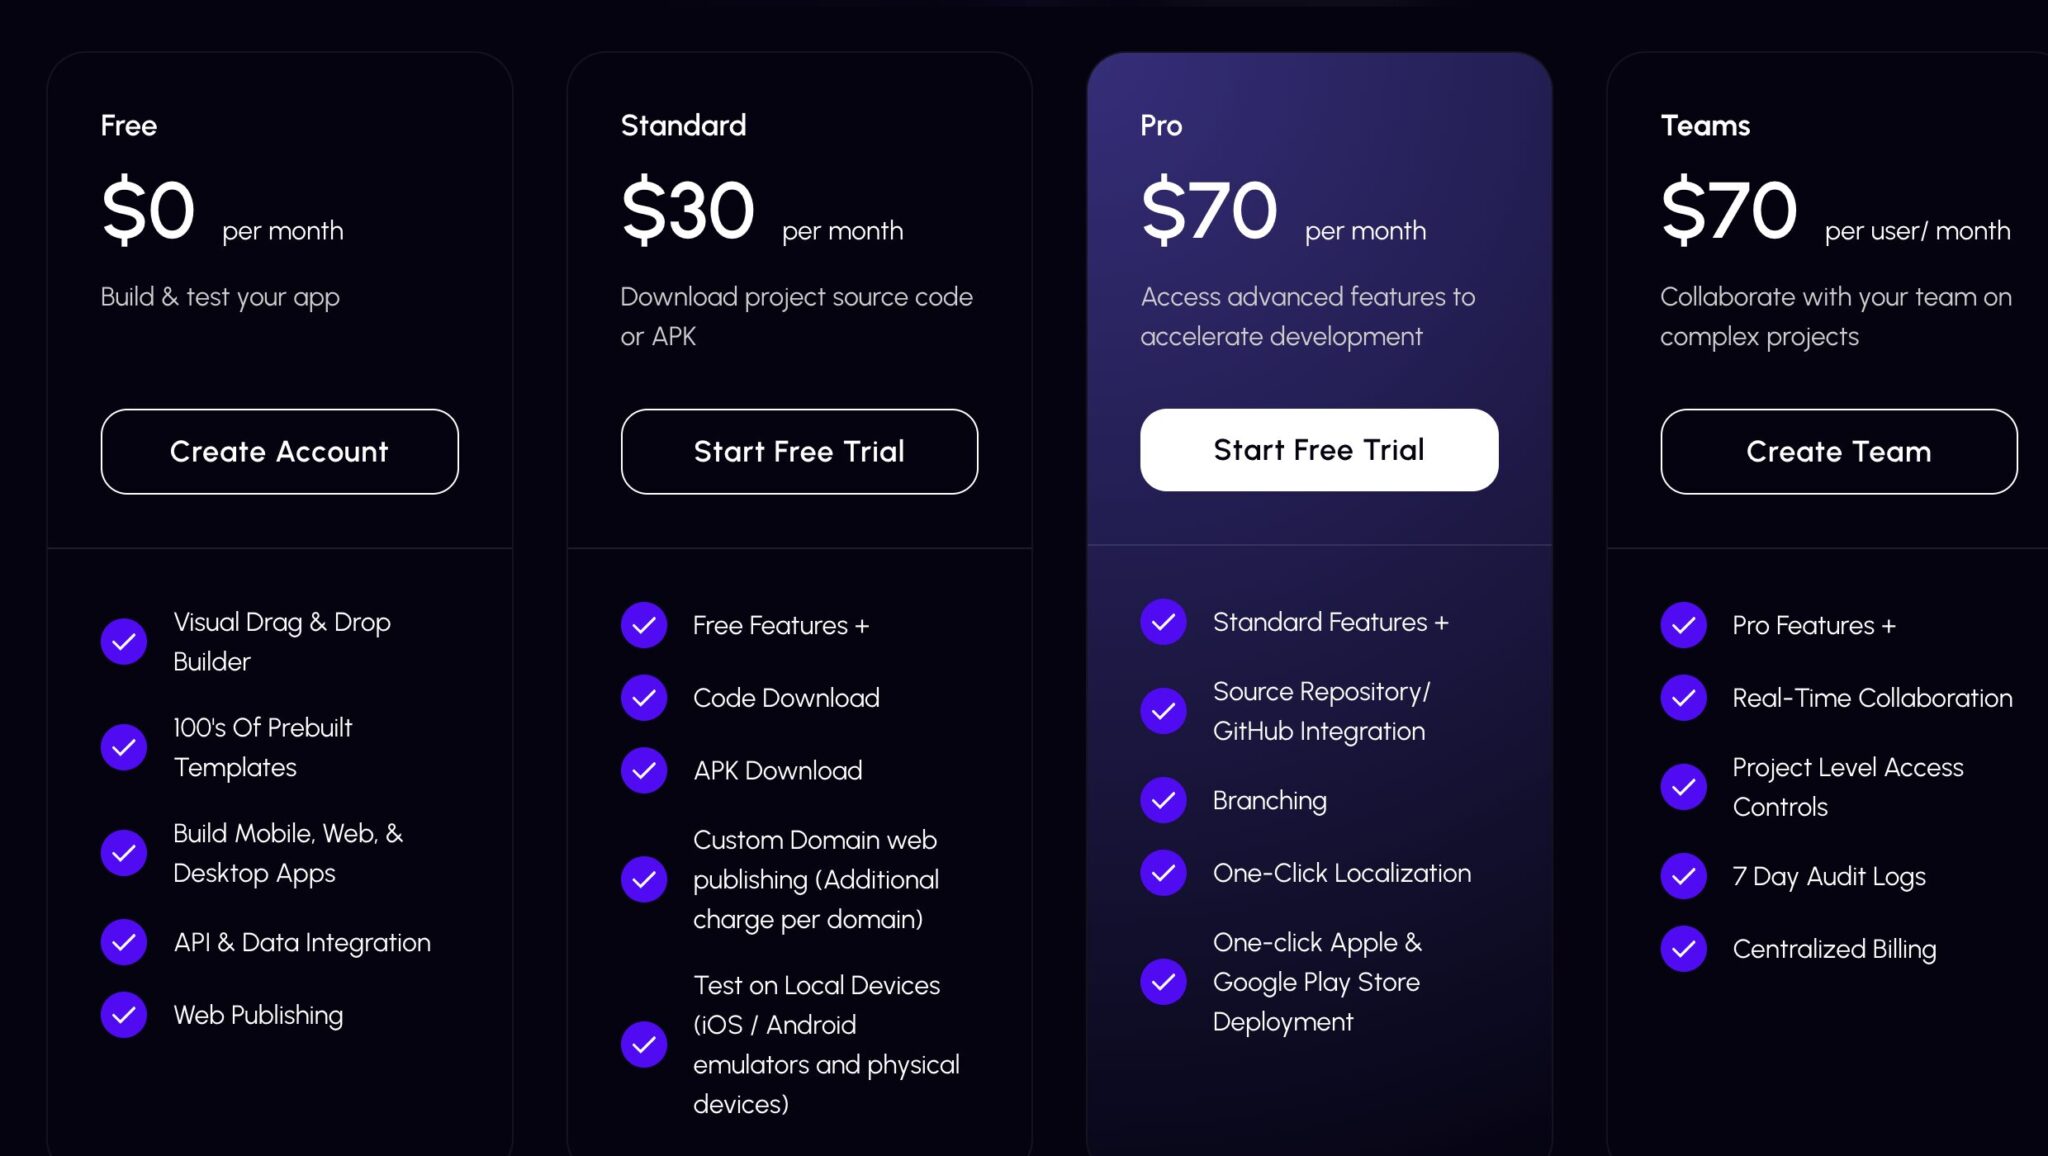The height and width of the screenshot is (1156, 2048).
Task: Select the Real-Time Collaboration checkmark icon
Action: click(x=1683, y=697)
